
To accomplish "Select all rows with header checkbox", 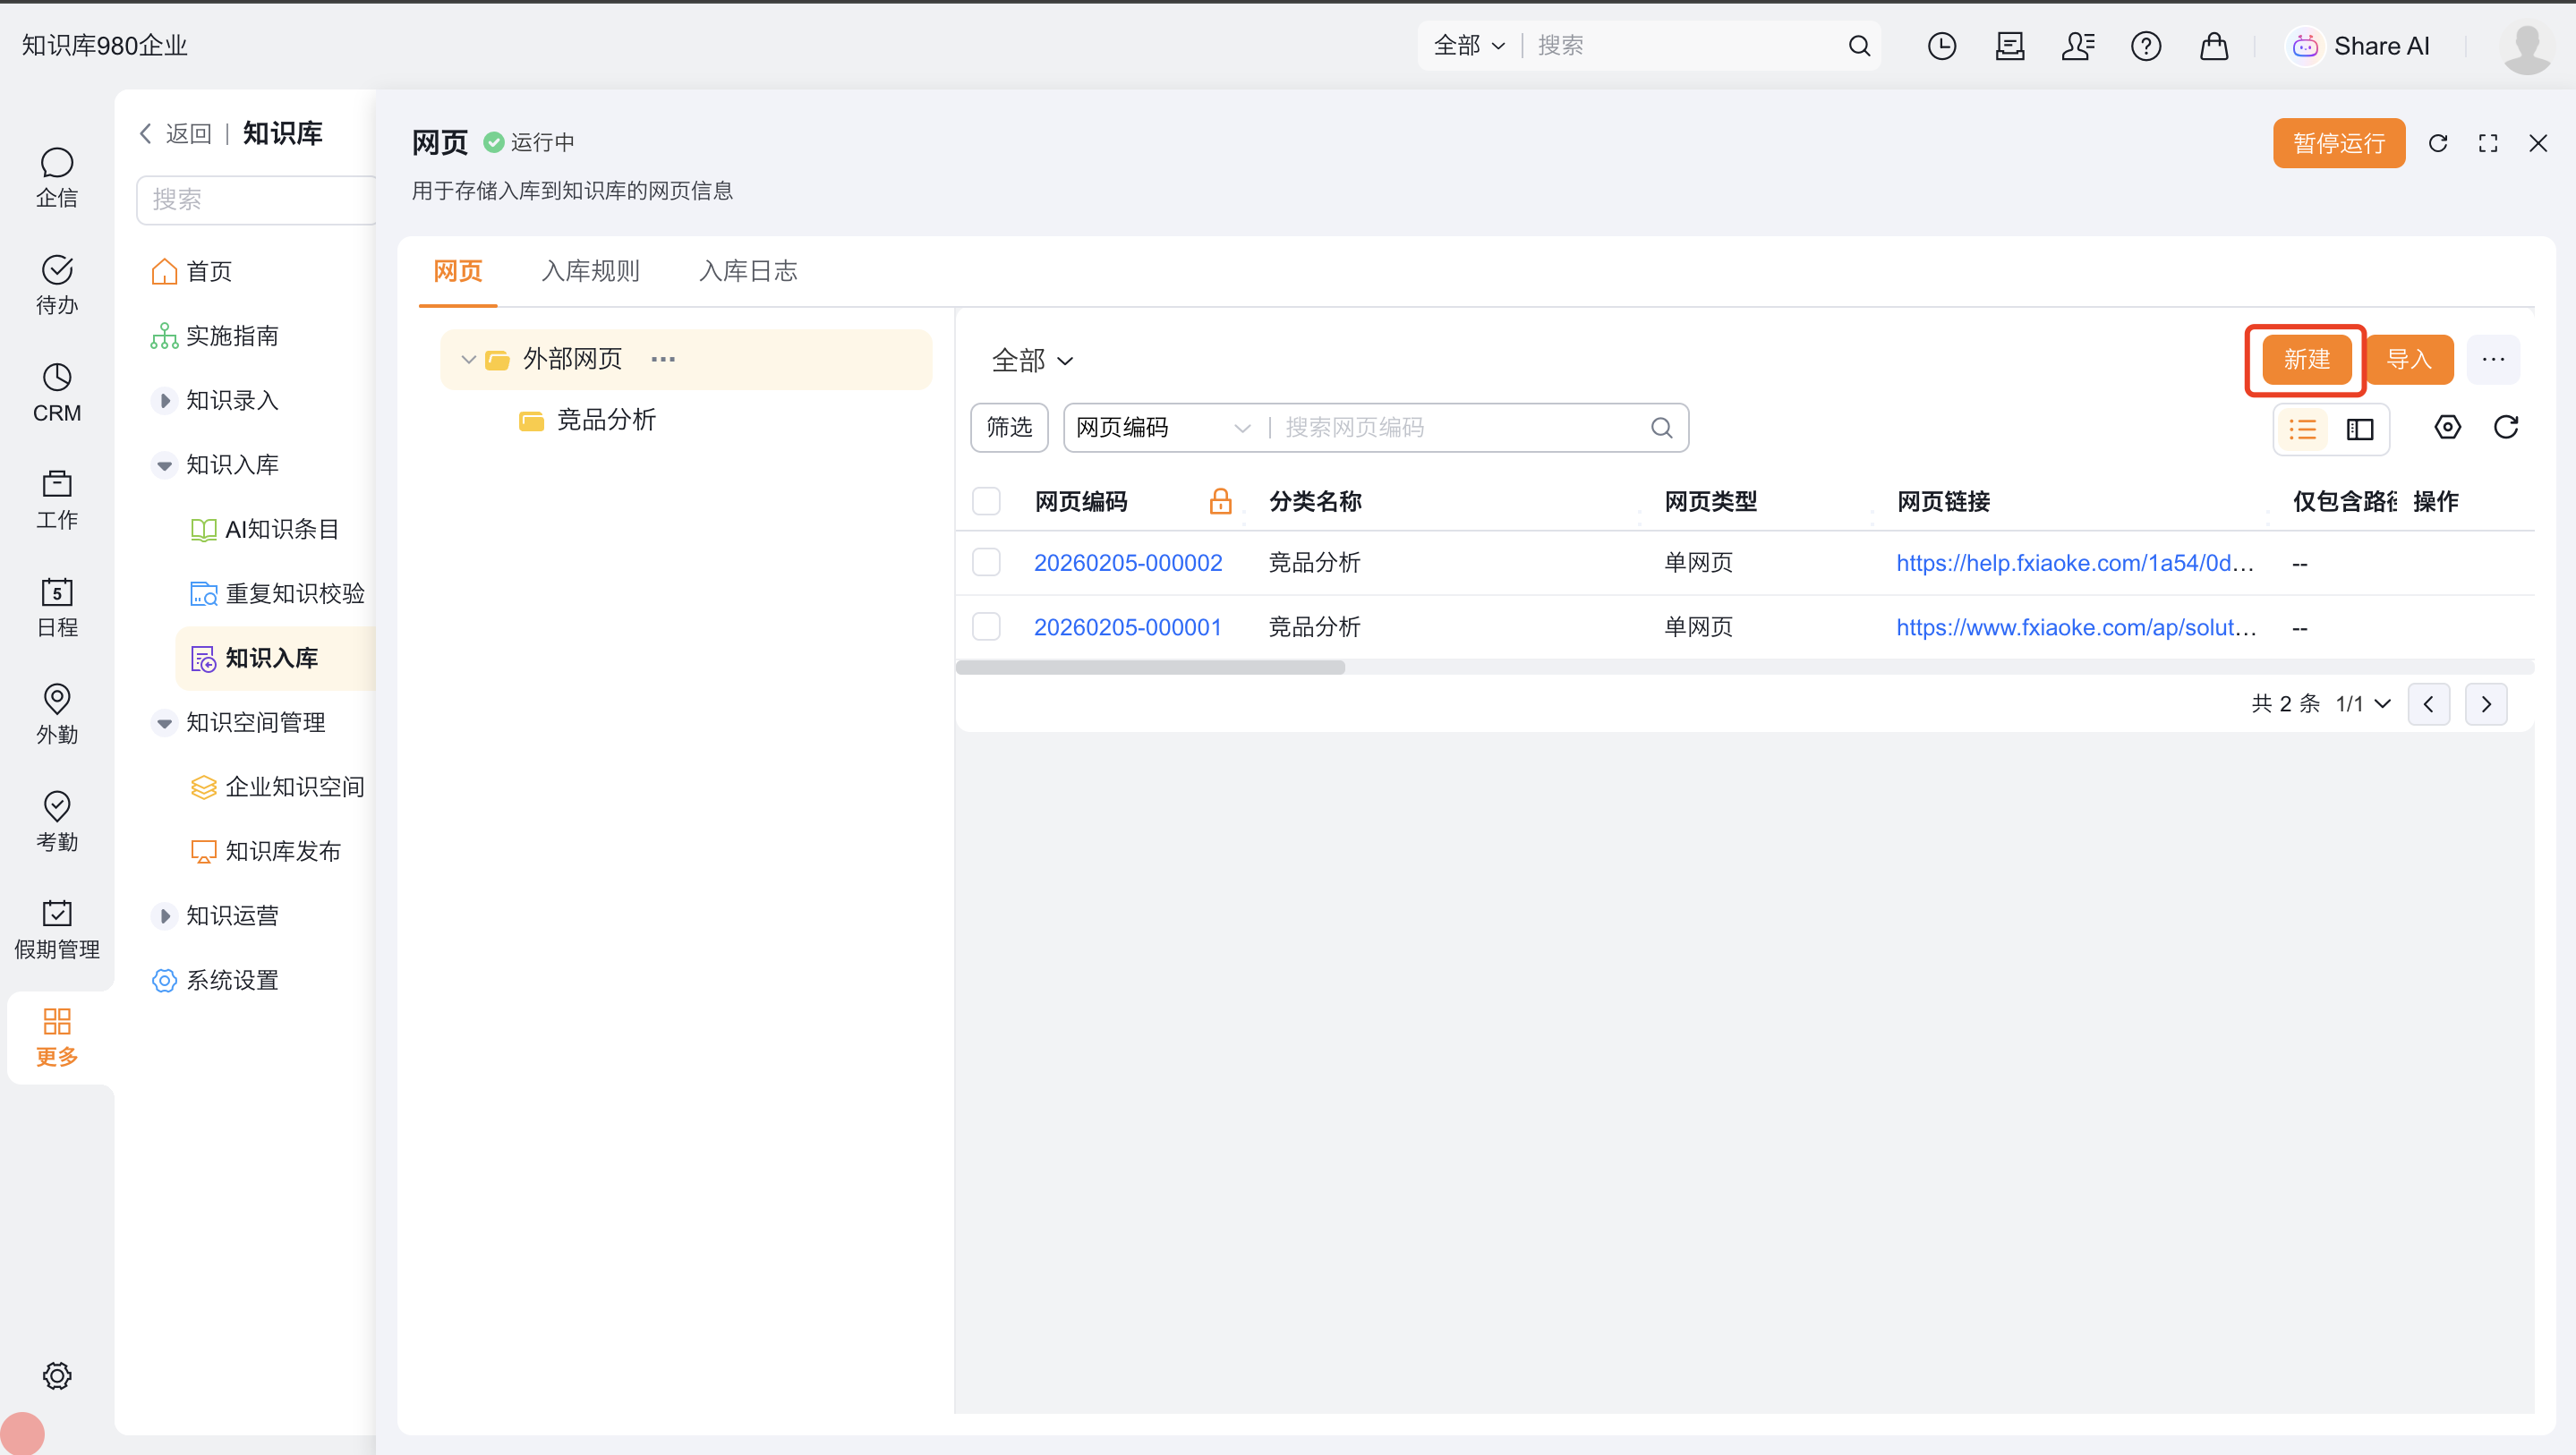I will coord(986,501).
